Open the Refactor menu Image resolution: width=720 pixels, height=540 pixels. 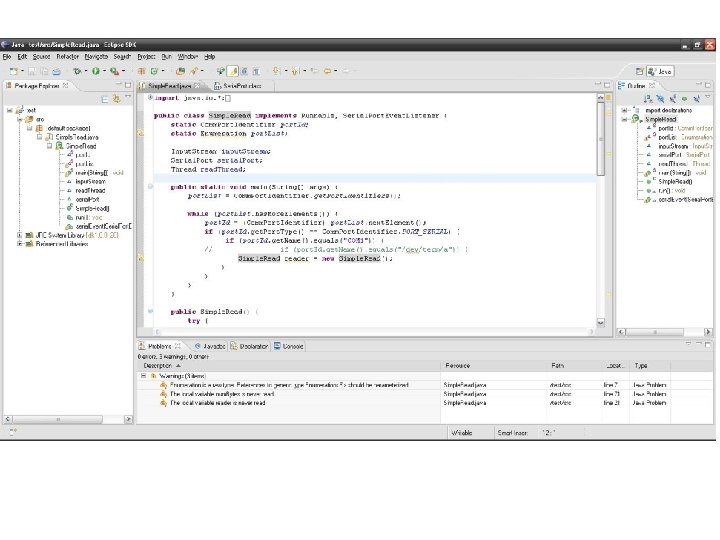click(x=67, y=57)
